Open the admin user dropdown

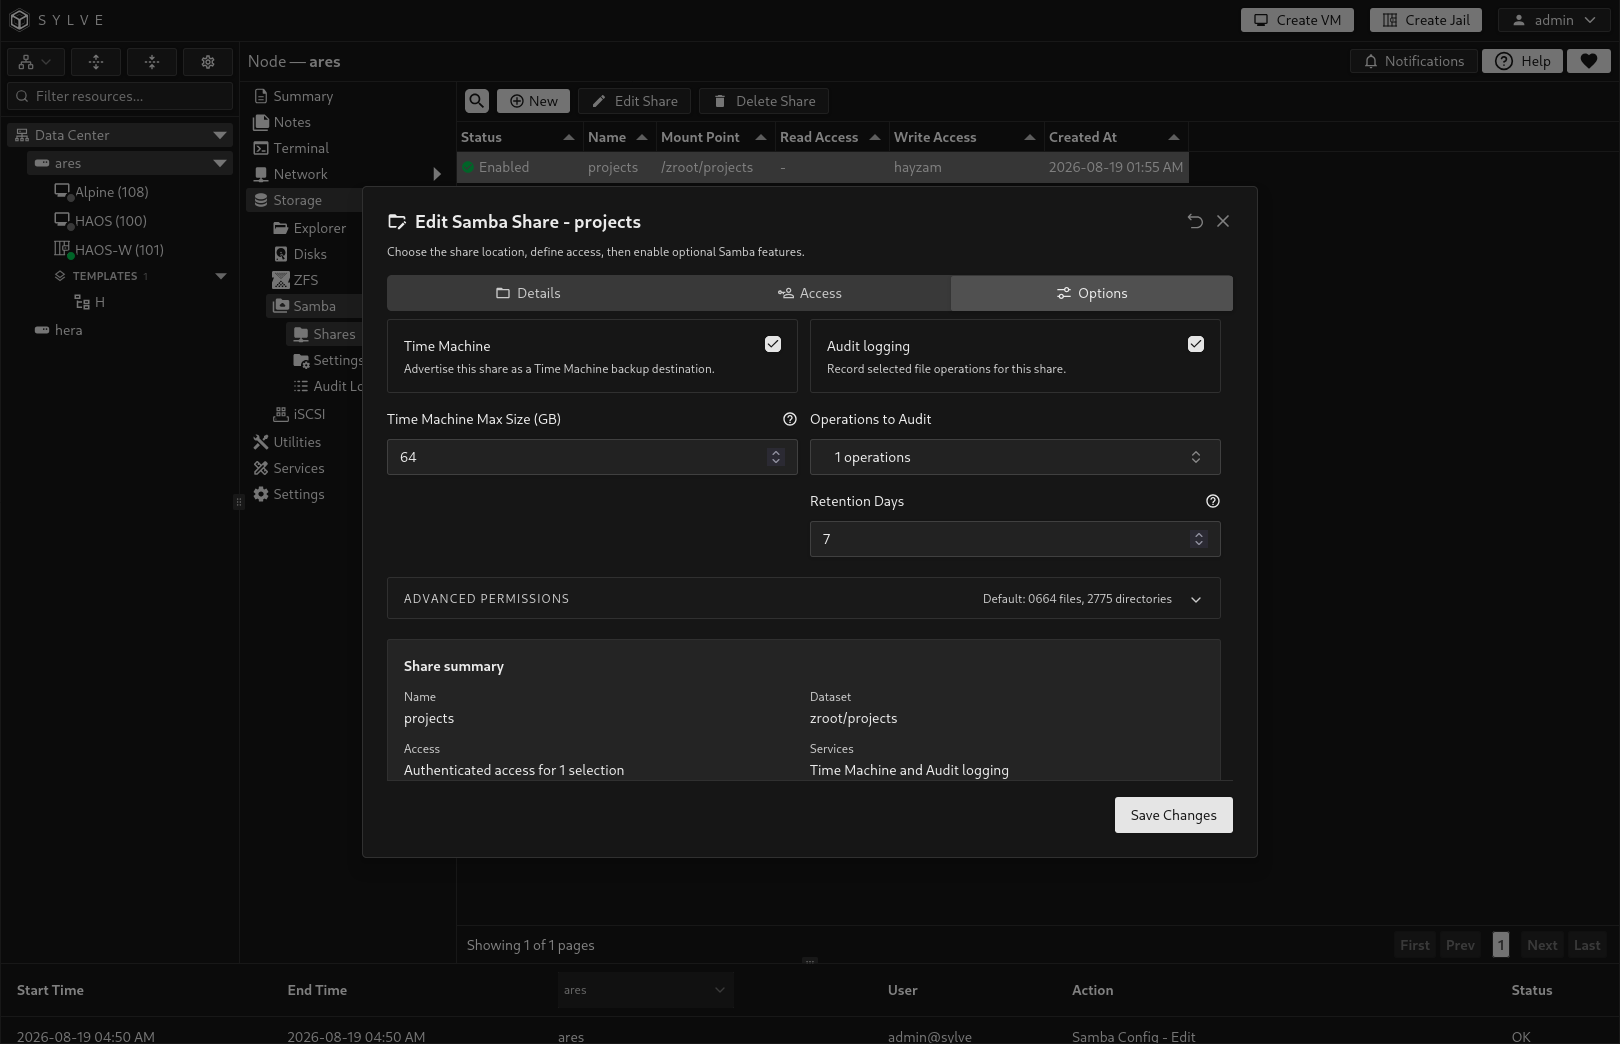point(1554,20)
